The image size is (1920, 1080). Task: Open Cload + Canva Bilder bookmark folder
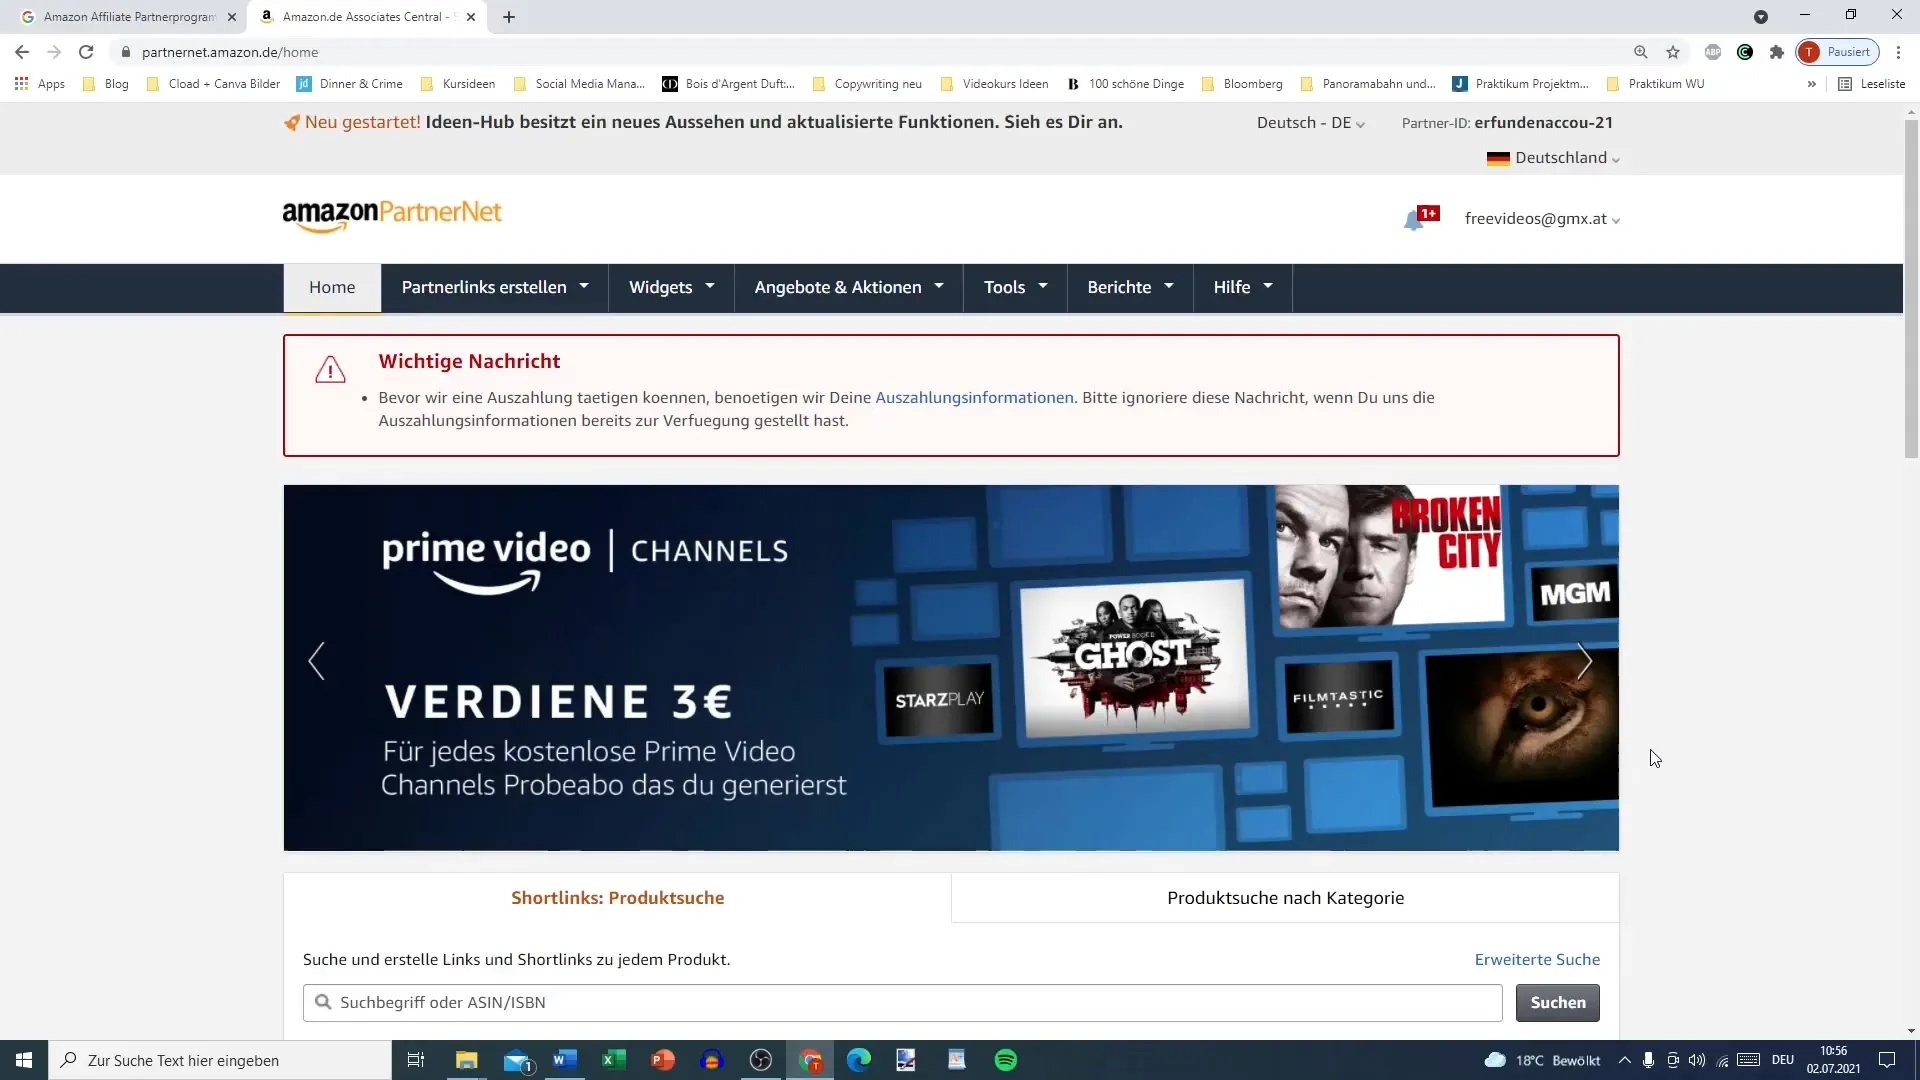click(x=213, y=84)
